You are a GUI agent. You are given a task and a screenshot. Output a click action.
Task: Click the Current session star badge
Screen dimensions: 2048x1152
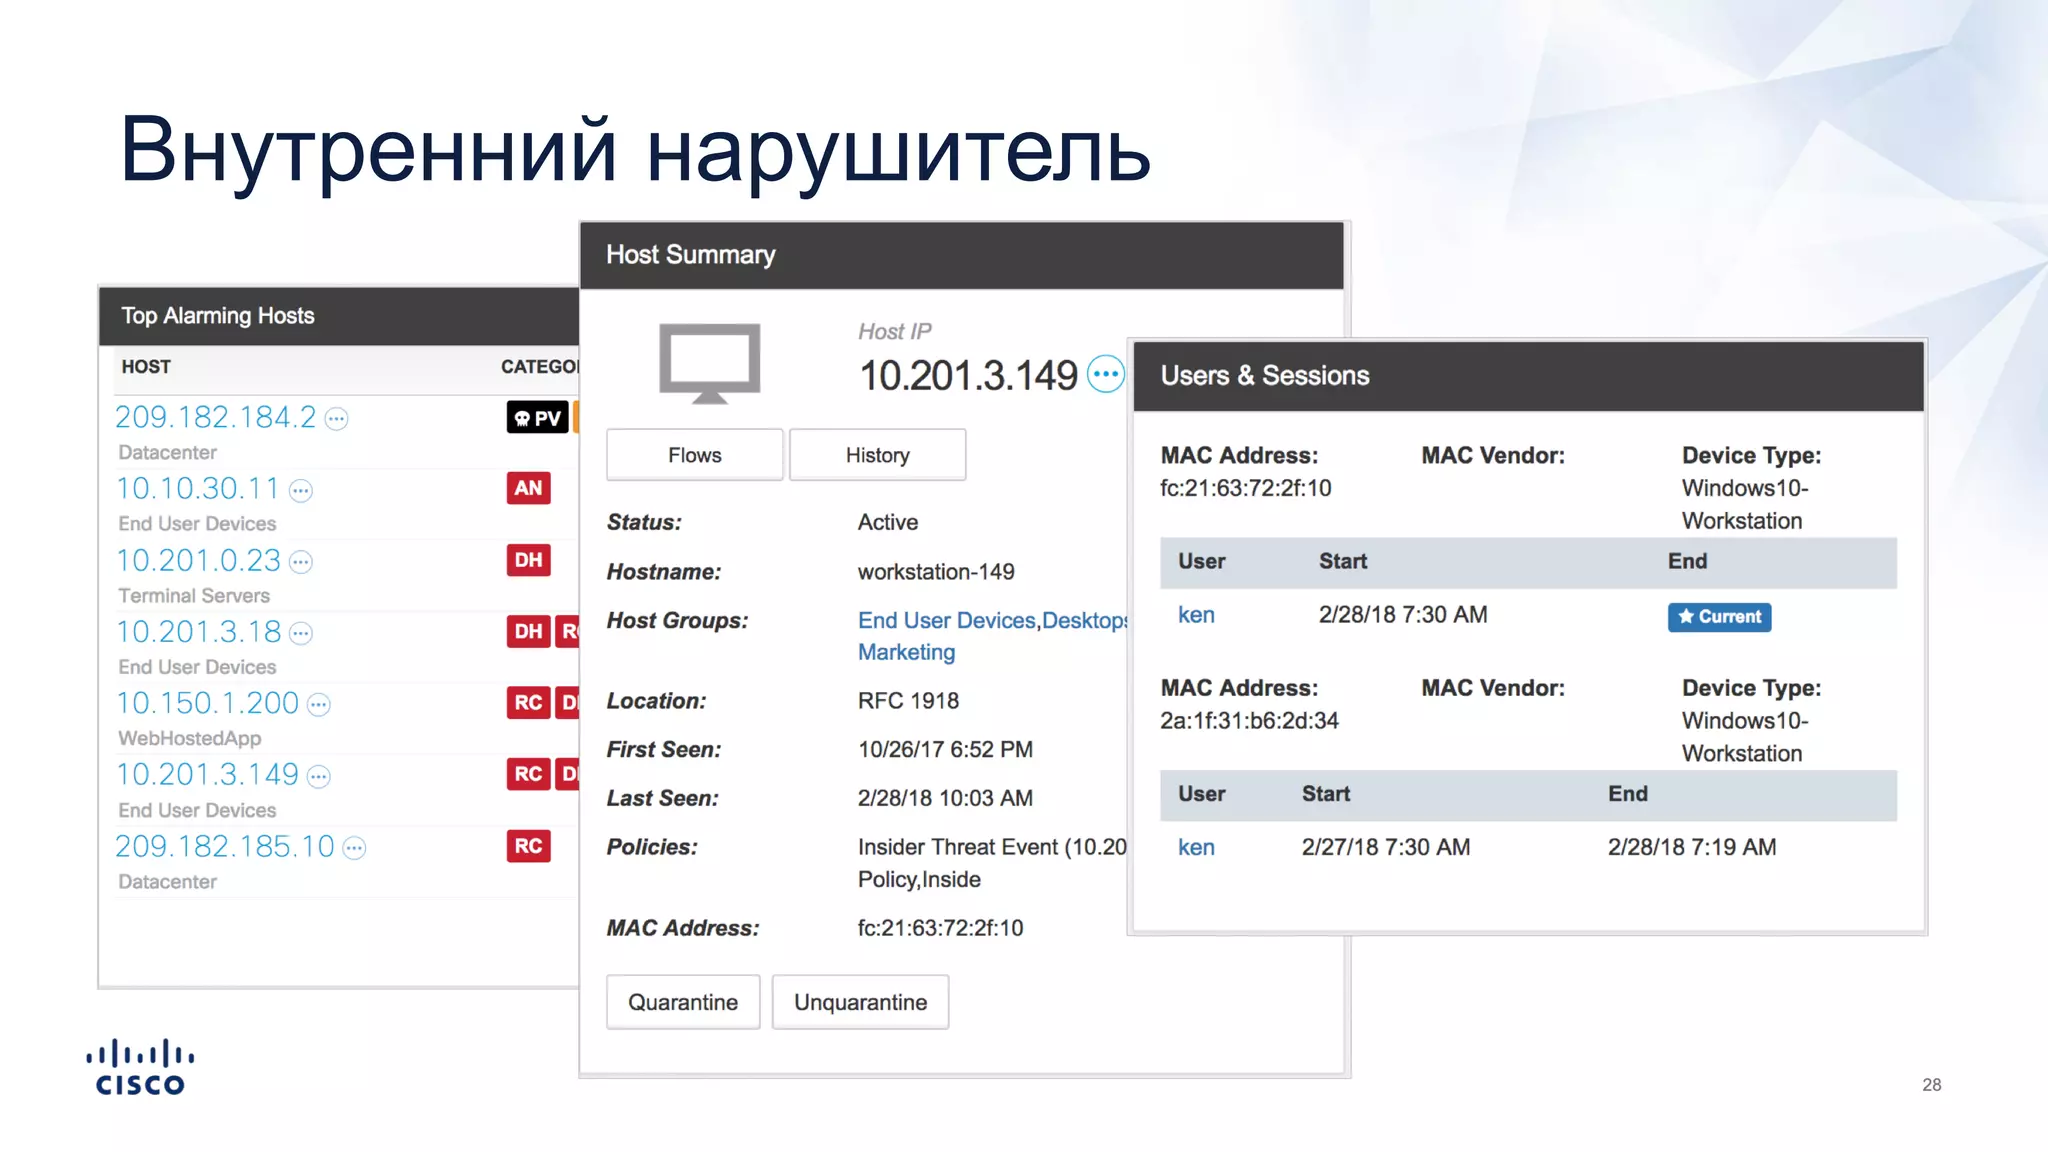pos(1719,617)
